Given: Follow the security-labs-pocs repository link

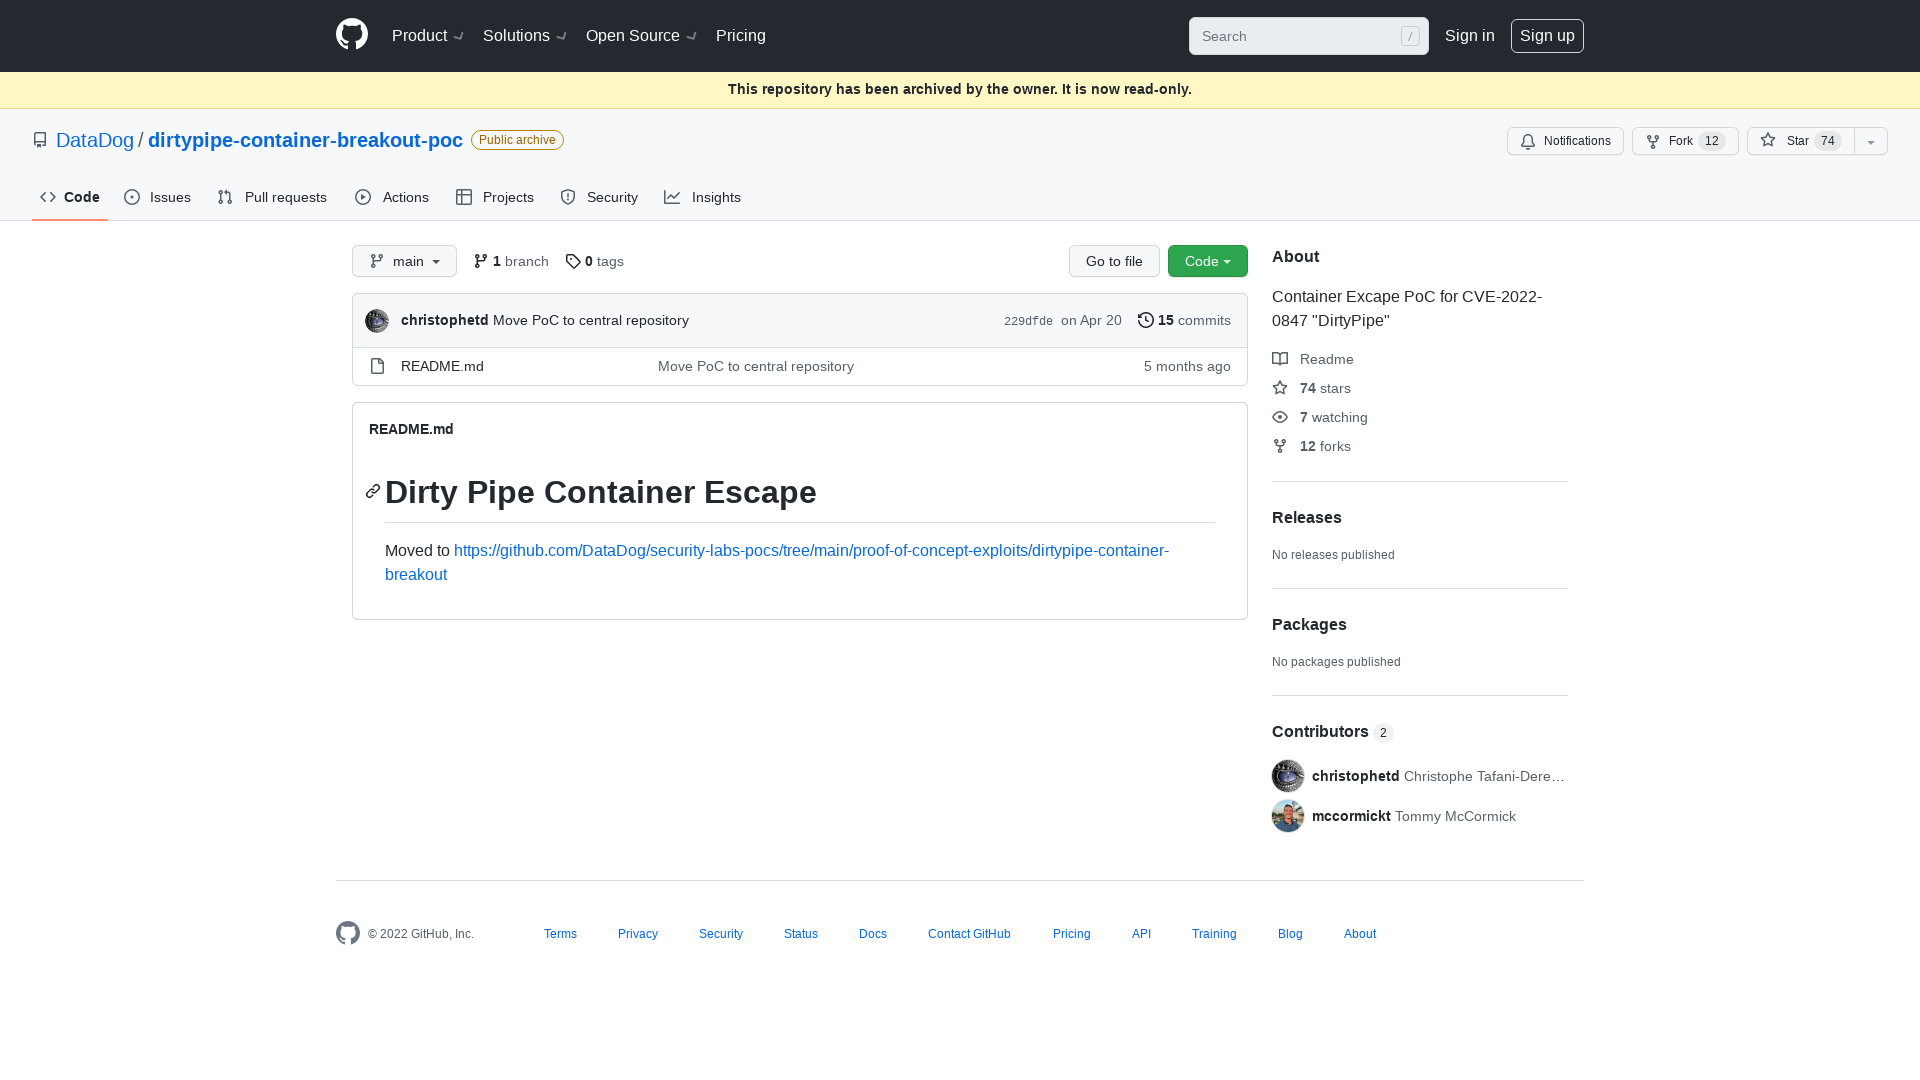Looking at the screenshot, I should pyautogui.click(x=777, y=562).
